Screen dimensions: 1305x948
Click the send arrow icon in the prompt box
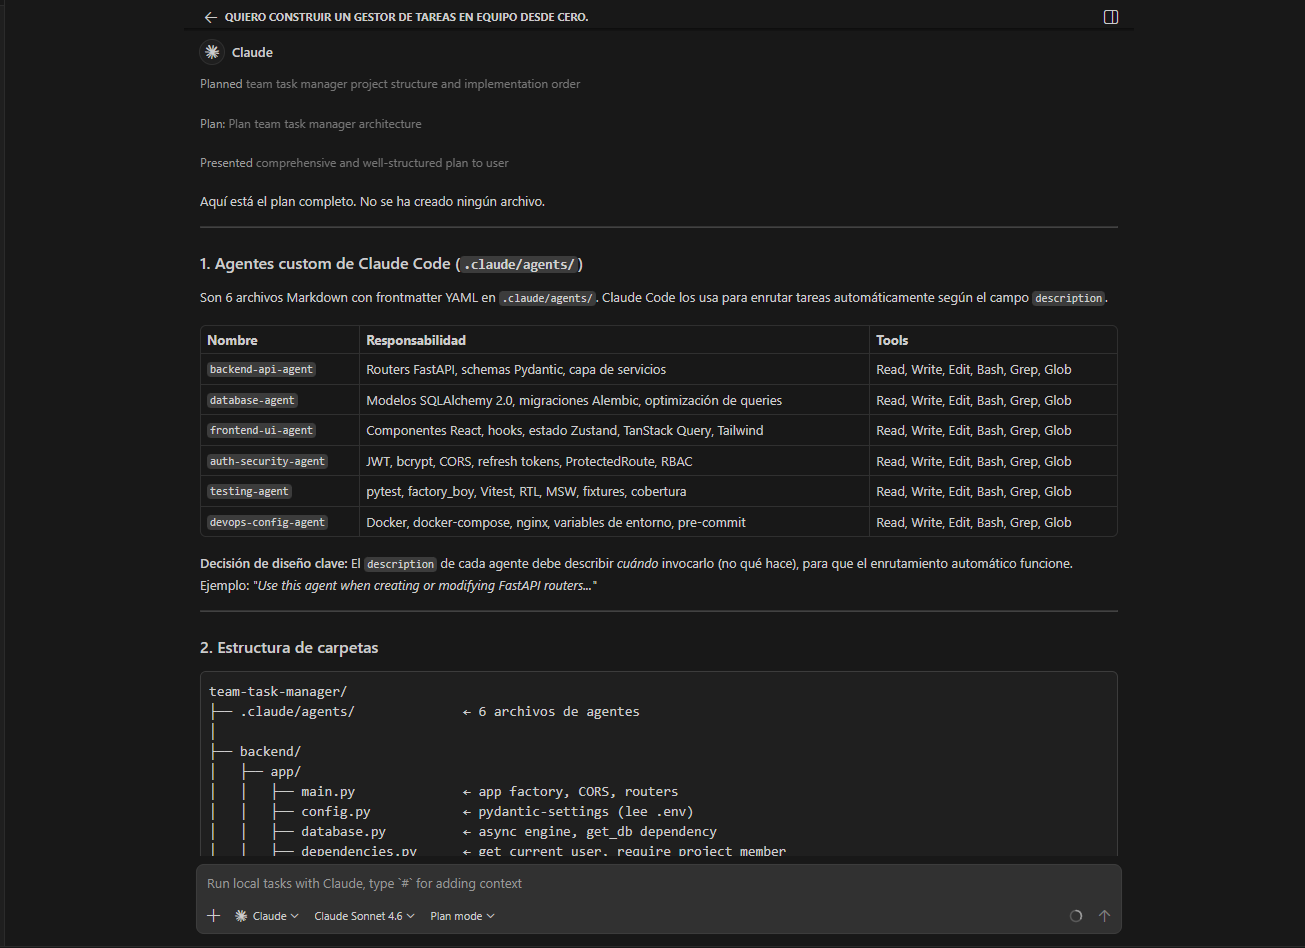pos(1104,916)
